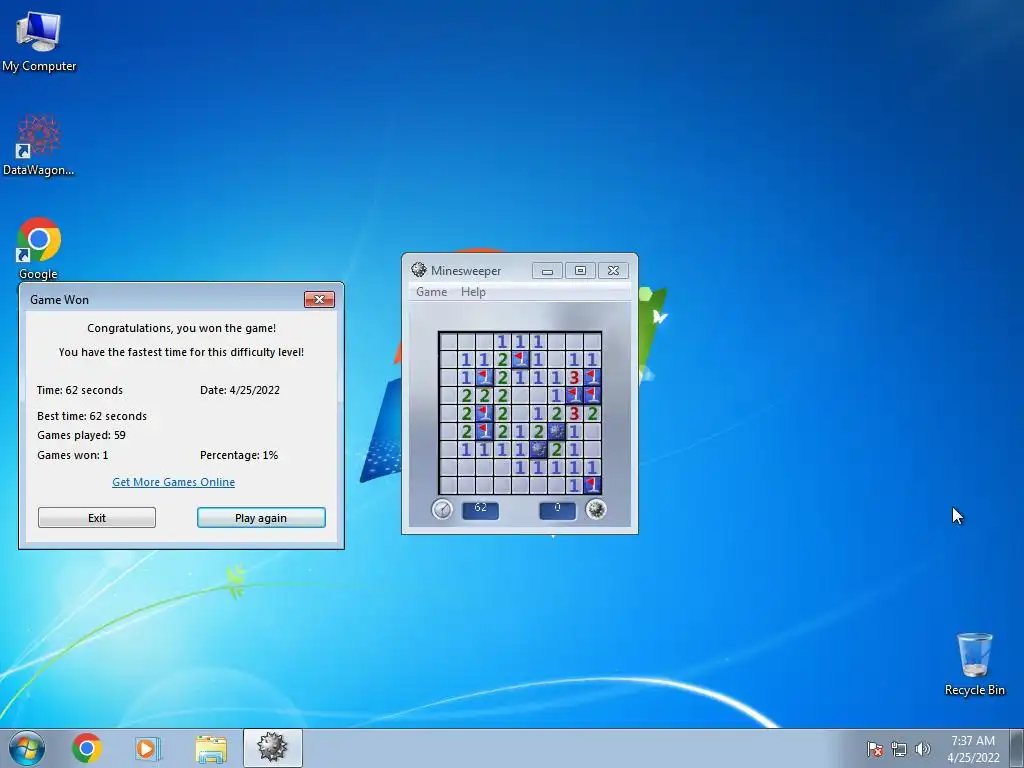The height and width of the screenshot is (768, 1024).
Task: Open network status icon in system tray
Action: tap(899, 748)
